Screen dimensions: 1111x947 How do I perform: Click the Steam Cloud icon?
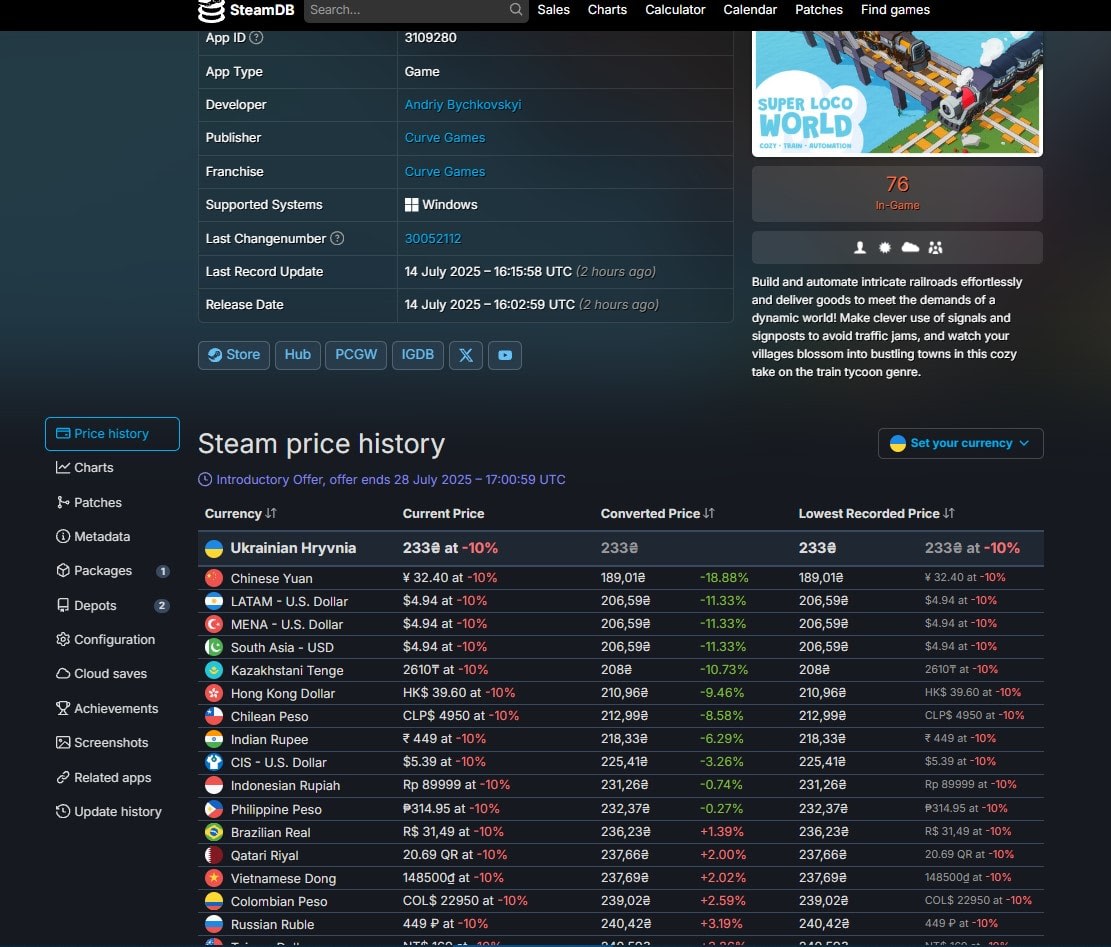(x=910, y=247)
